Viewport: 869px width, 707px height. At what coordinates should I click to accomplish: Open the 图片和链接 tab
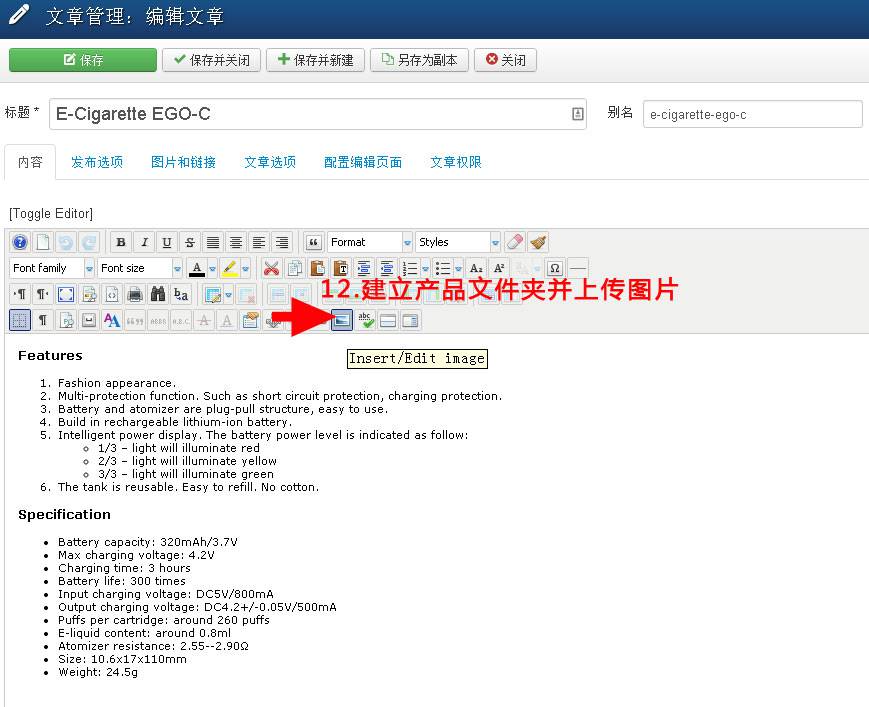coord(183,161)
